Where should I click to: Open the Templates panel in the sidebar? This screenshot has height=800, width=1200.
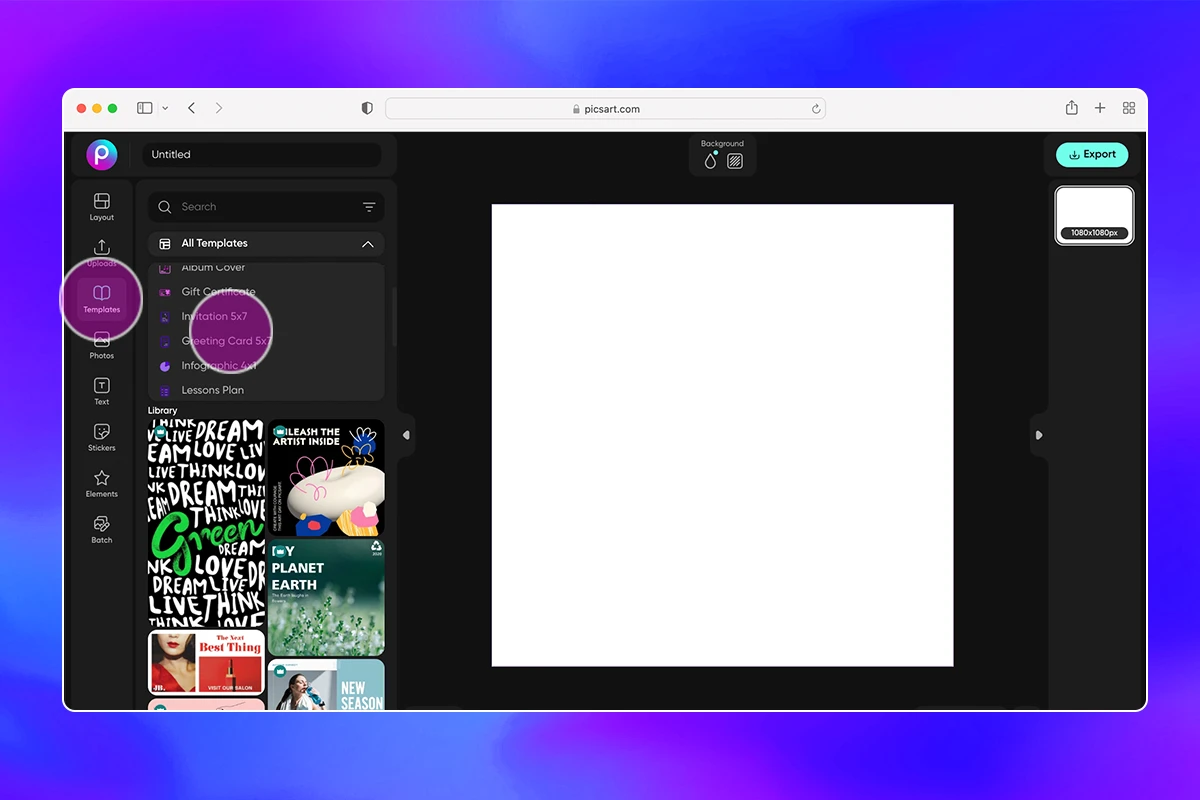(101, 298)
